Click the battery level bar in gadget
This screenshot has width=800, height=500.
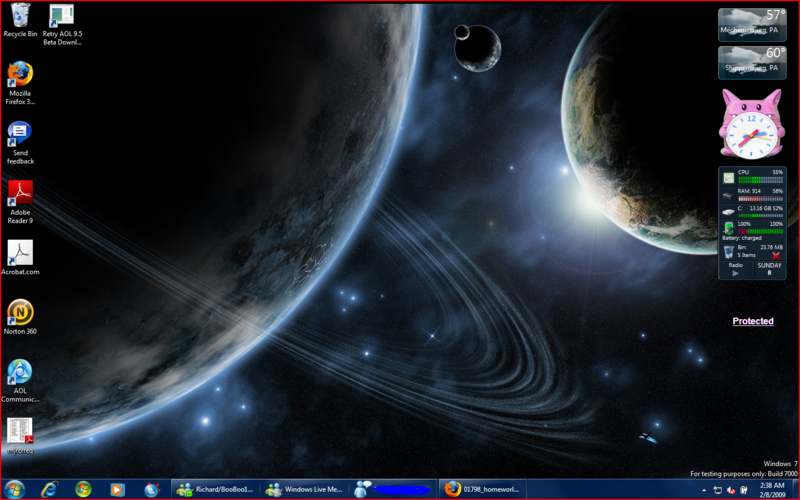coord(760,231)
